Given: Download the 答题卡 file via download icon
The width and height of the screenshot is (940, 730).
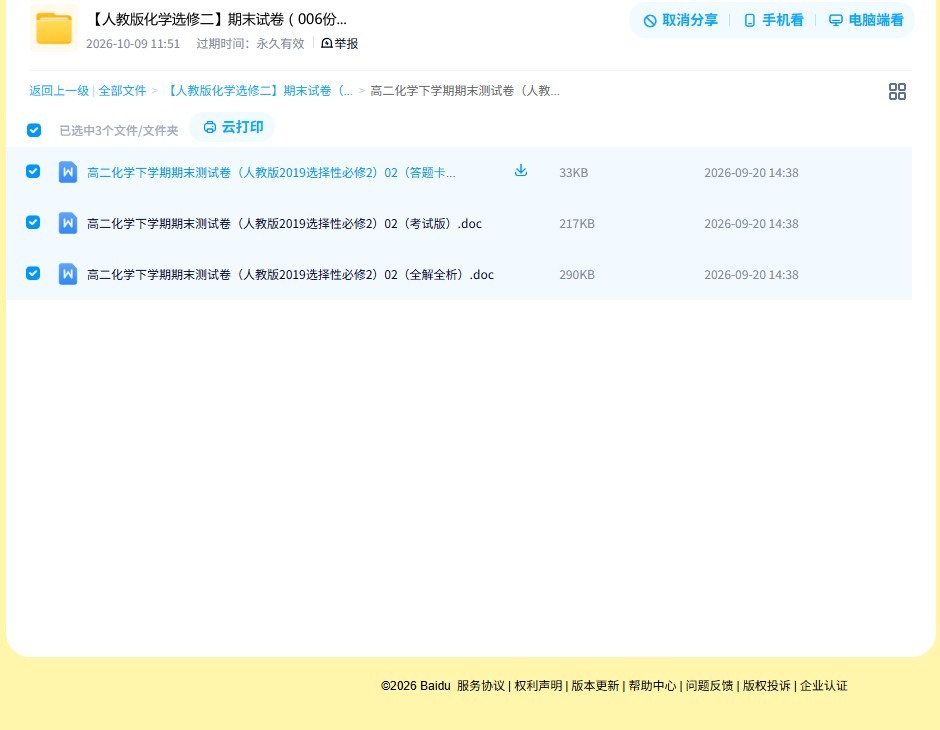Looking at the screenshot, I should 521,171.
